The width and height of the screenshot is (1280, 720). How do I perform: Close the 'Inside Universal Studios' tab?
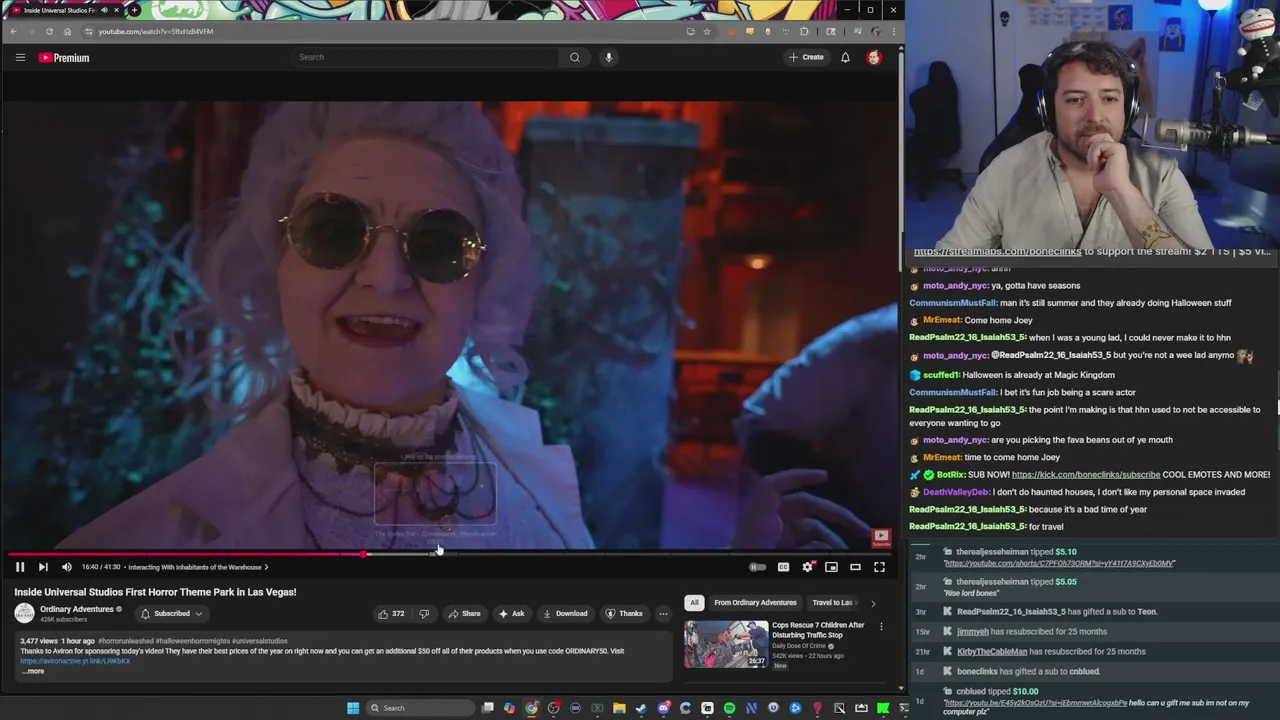[116, 10]
